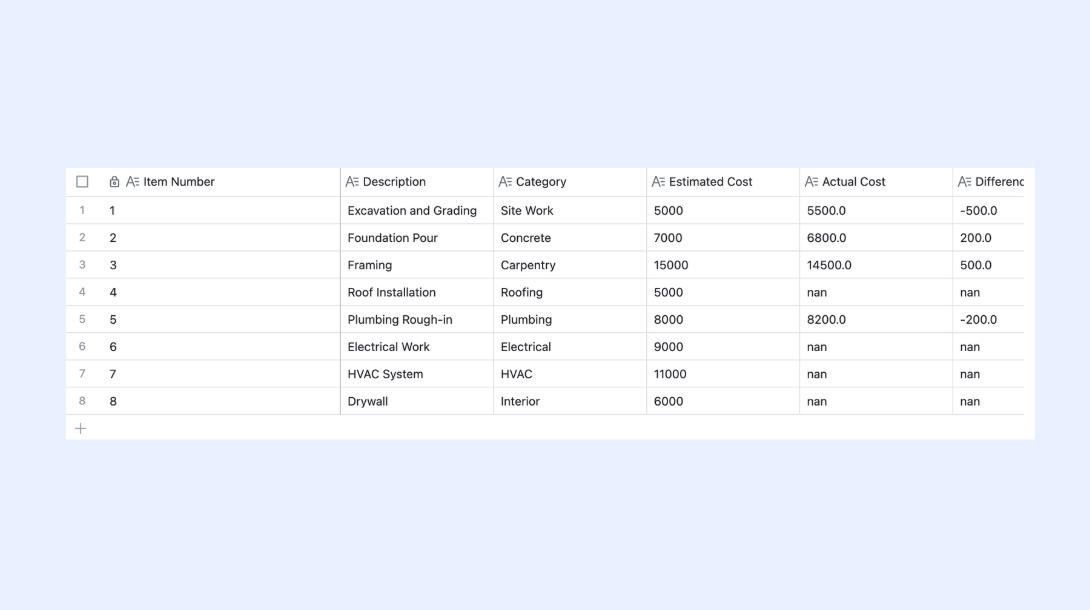Image resolution: width=1090 pixels, height=610 pixels.
Task: Select row number 4 on the left
Action: click(82, 292)
